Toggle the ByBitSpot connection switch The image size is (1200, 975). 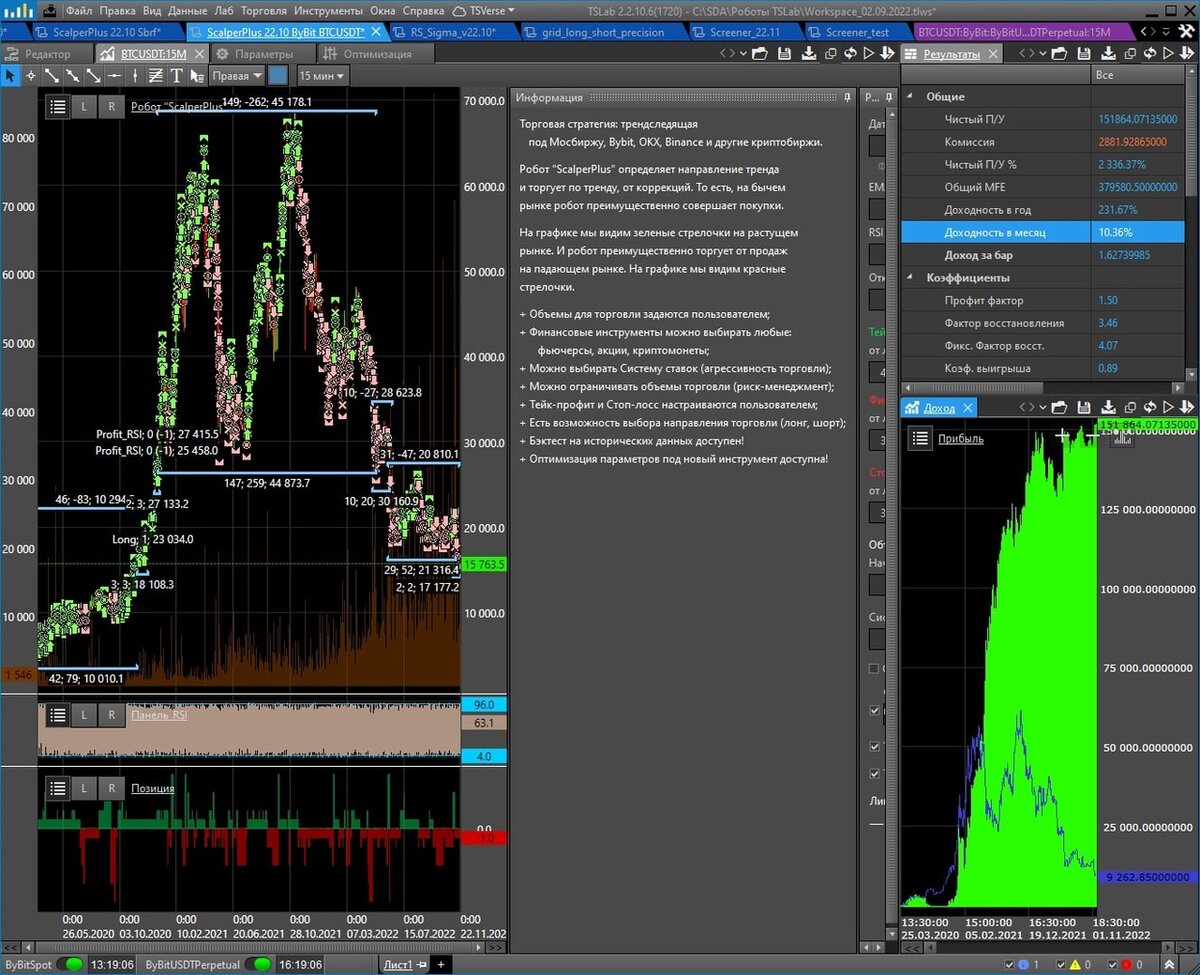click(70, 965)
